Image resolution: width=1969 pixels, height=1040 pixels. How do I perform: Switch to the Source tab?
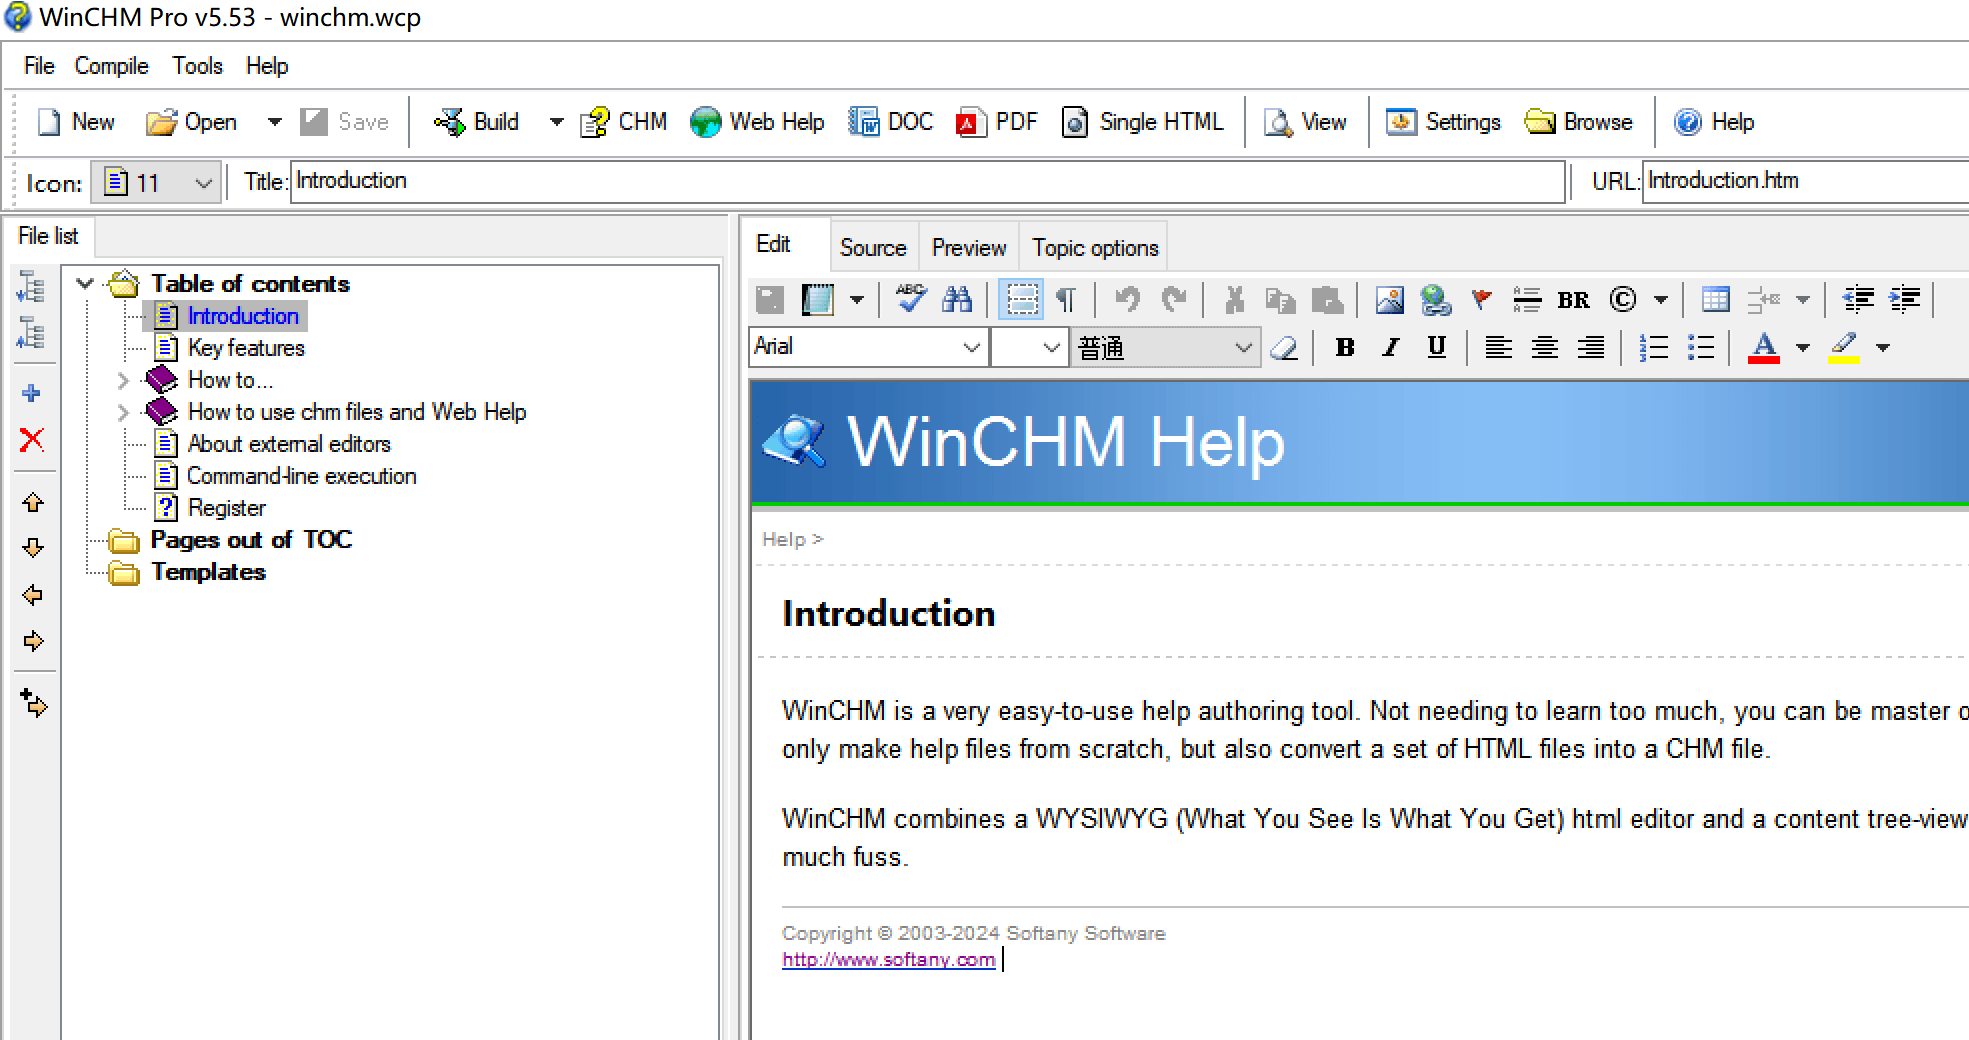pos(872,247)
